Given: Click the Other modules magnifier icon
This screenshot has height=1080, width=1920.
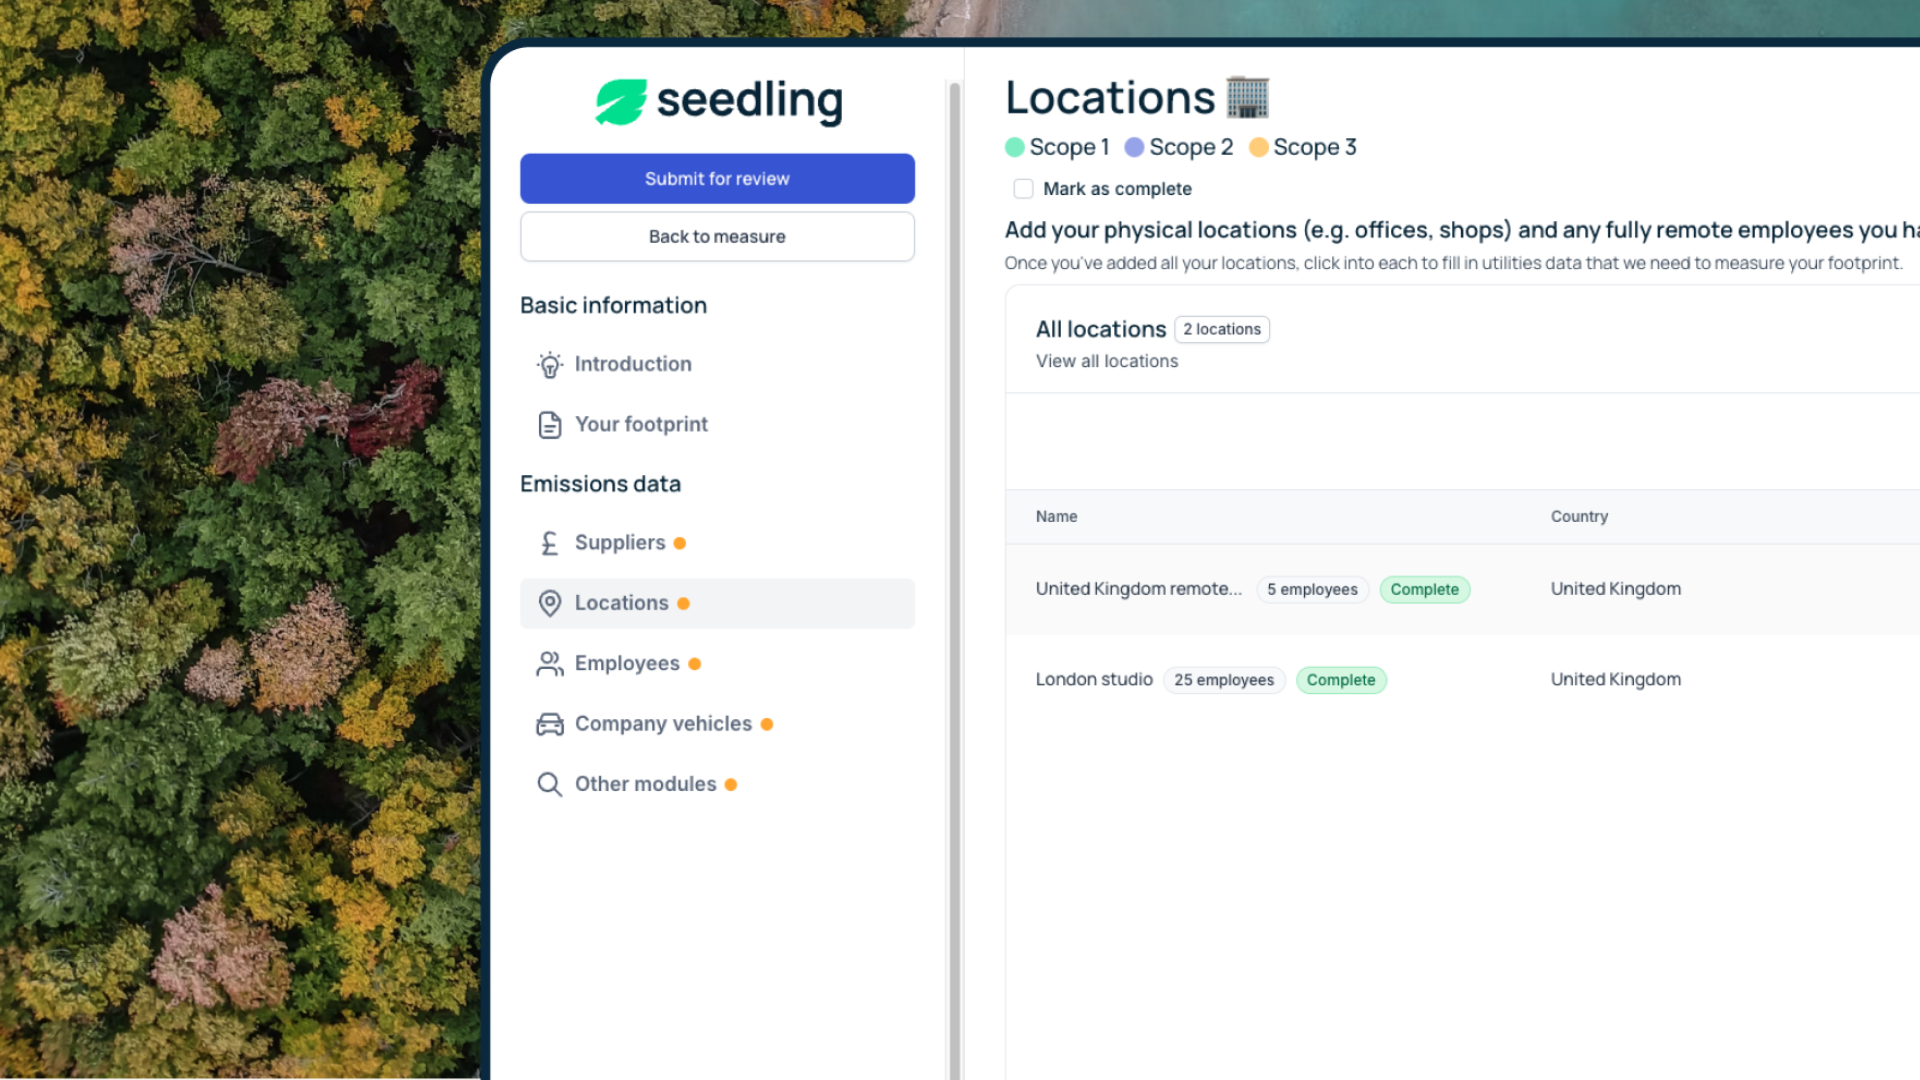Looking at the screenshot, I should (x=549, y=784).
